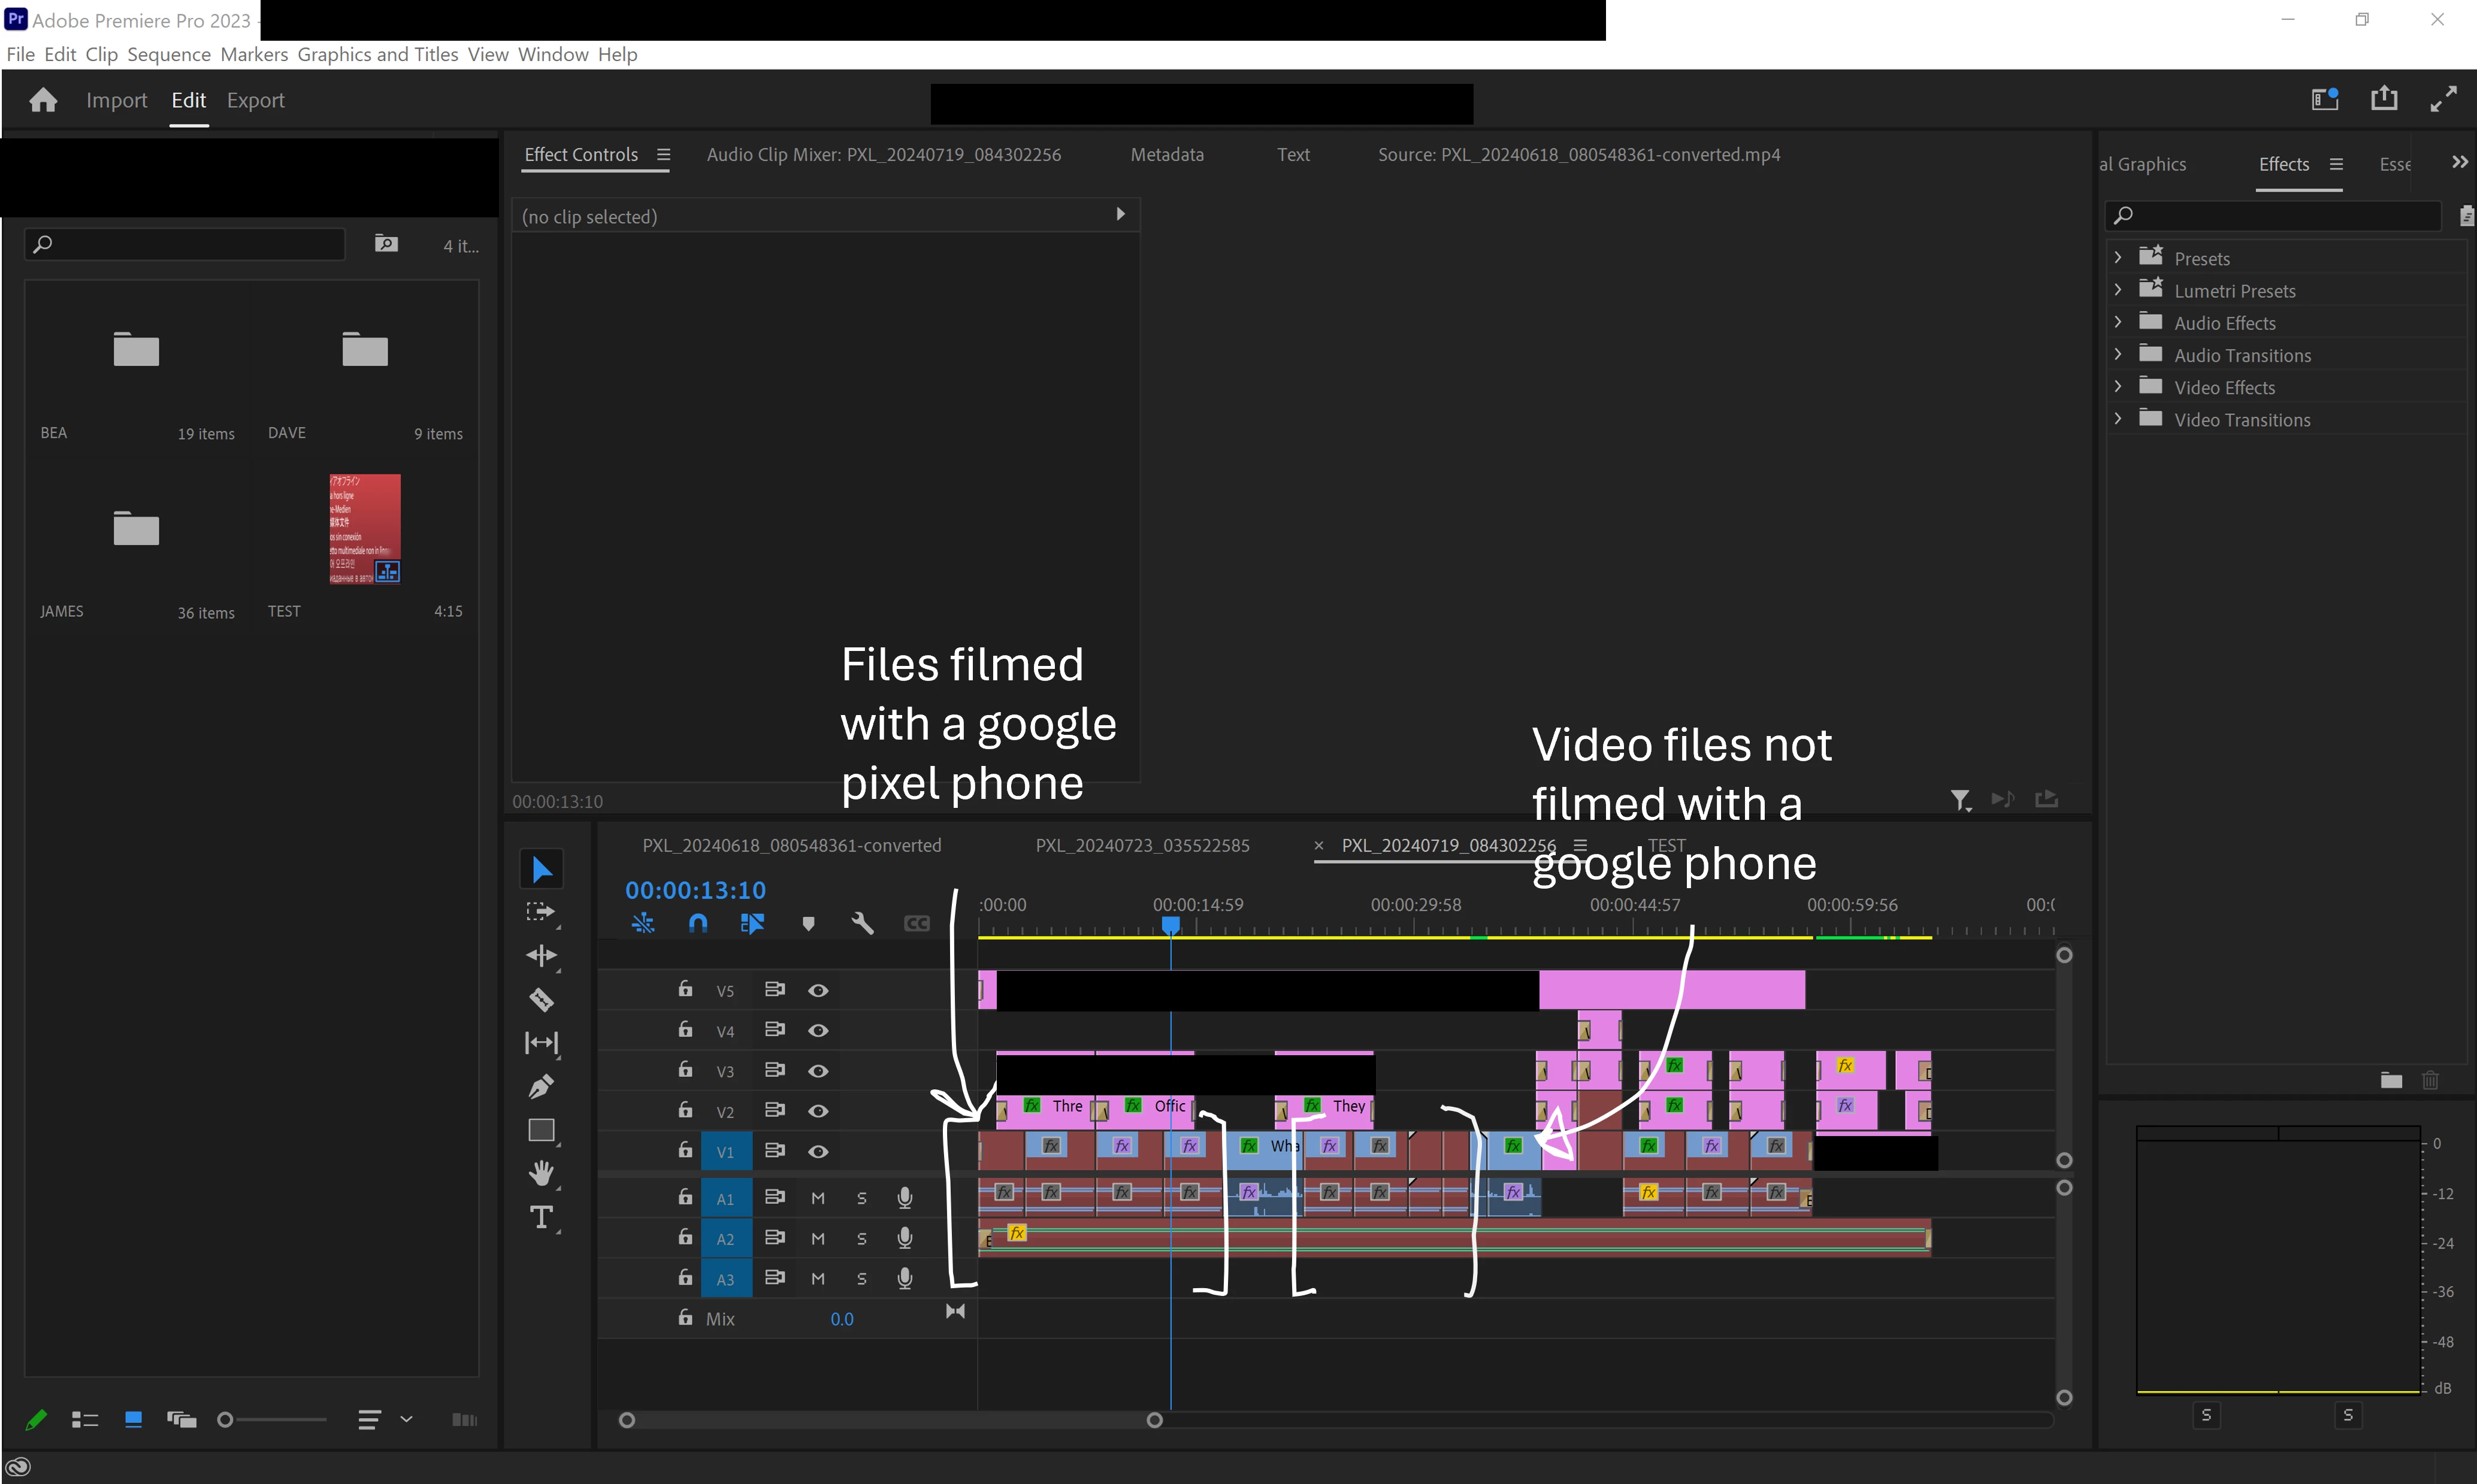Open the Import workspace
This screenshot has width=2477, height=1484.
coord(116,100)
